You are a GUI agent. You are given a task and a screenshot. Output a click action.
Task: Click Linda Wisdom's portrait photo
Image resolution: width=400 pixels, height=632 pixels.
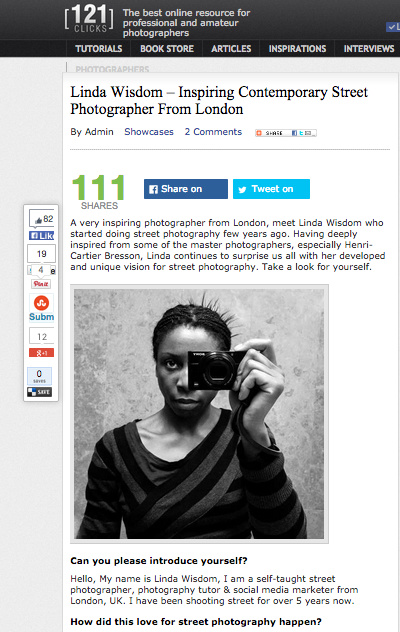tap(199, 414)
